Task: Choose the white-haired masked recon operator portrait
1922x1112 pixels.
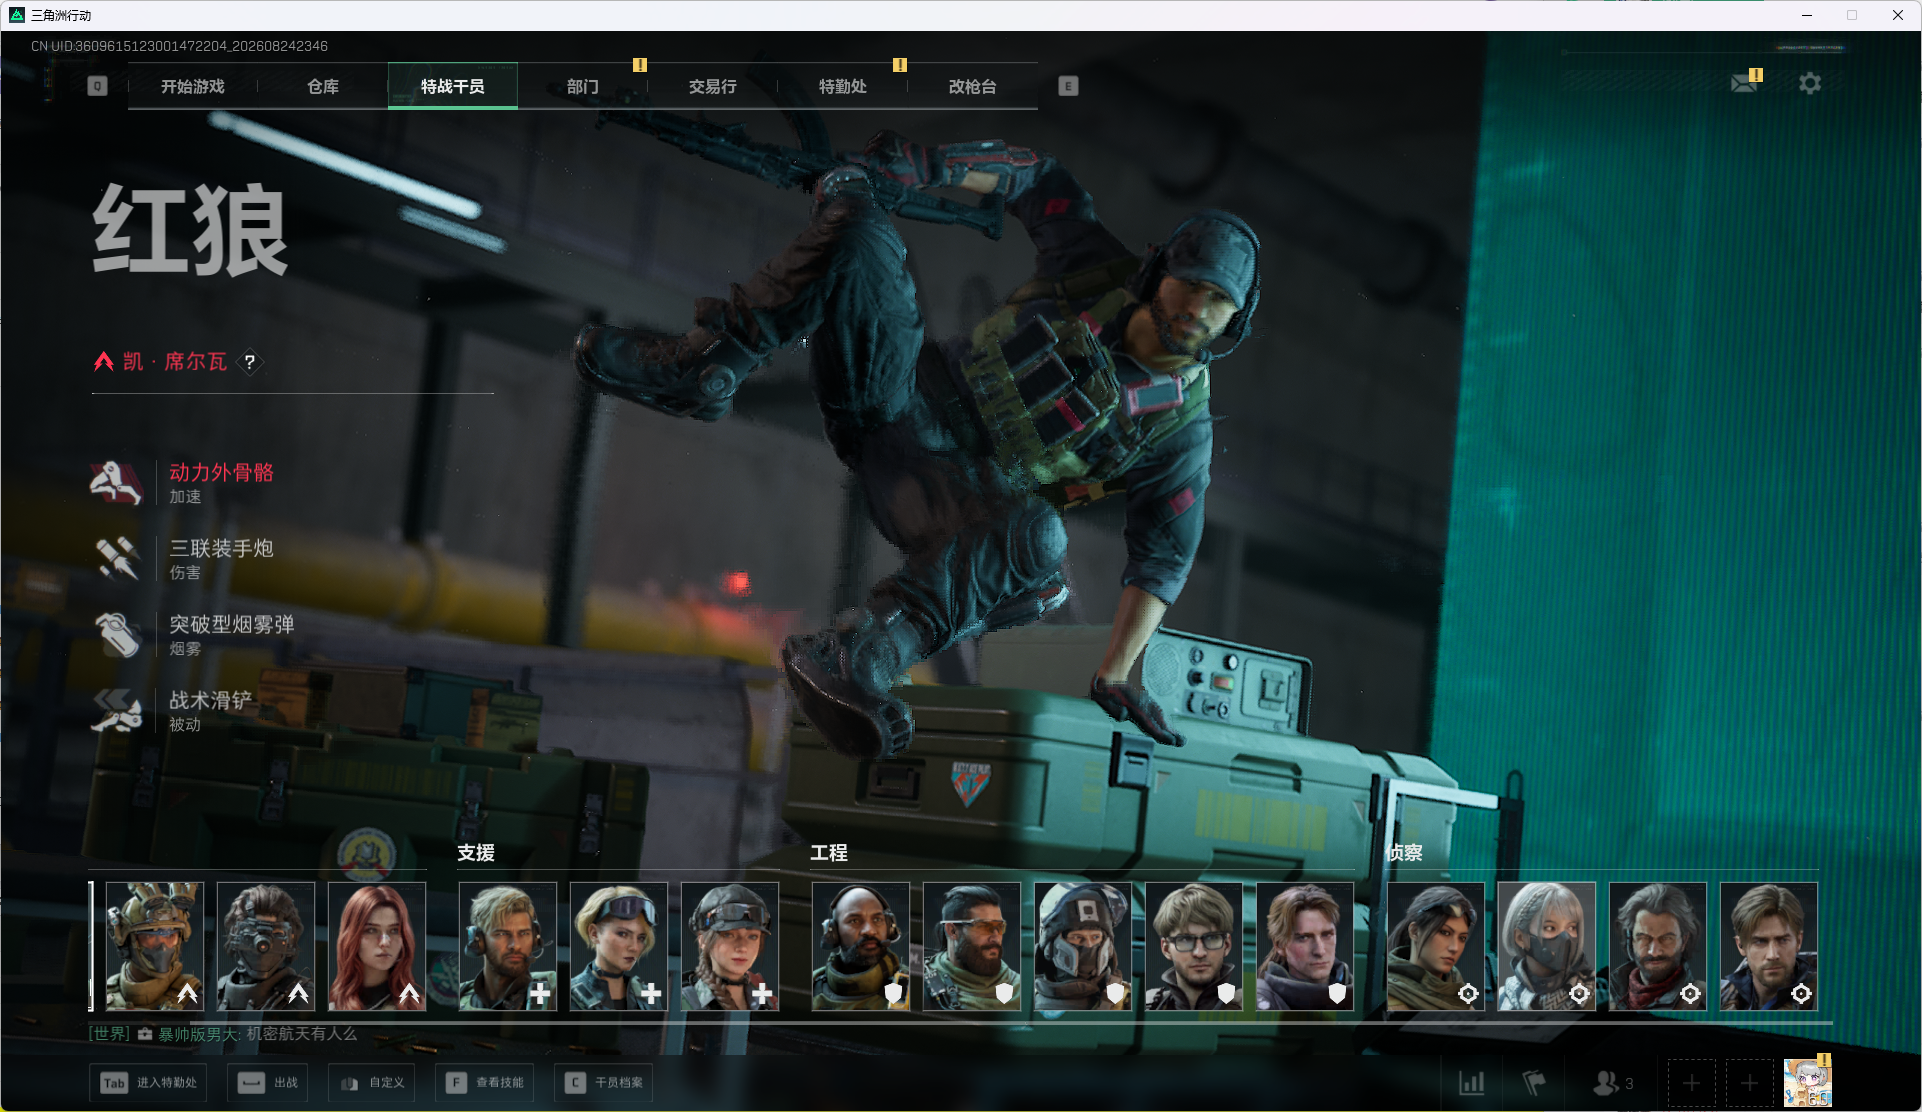Action: pos(1547,946)
